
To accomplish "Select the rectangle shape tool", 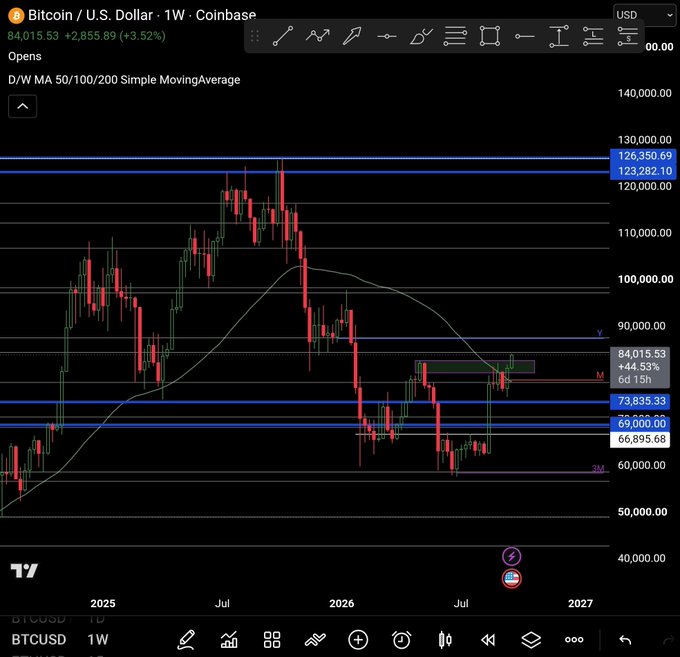I will (x=490, y=36).
